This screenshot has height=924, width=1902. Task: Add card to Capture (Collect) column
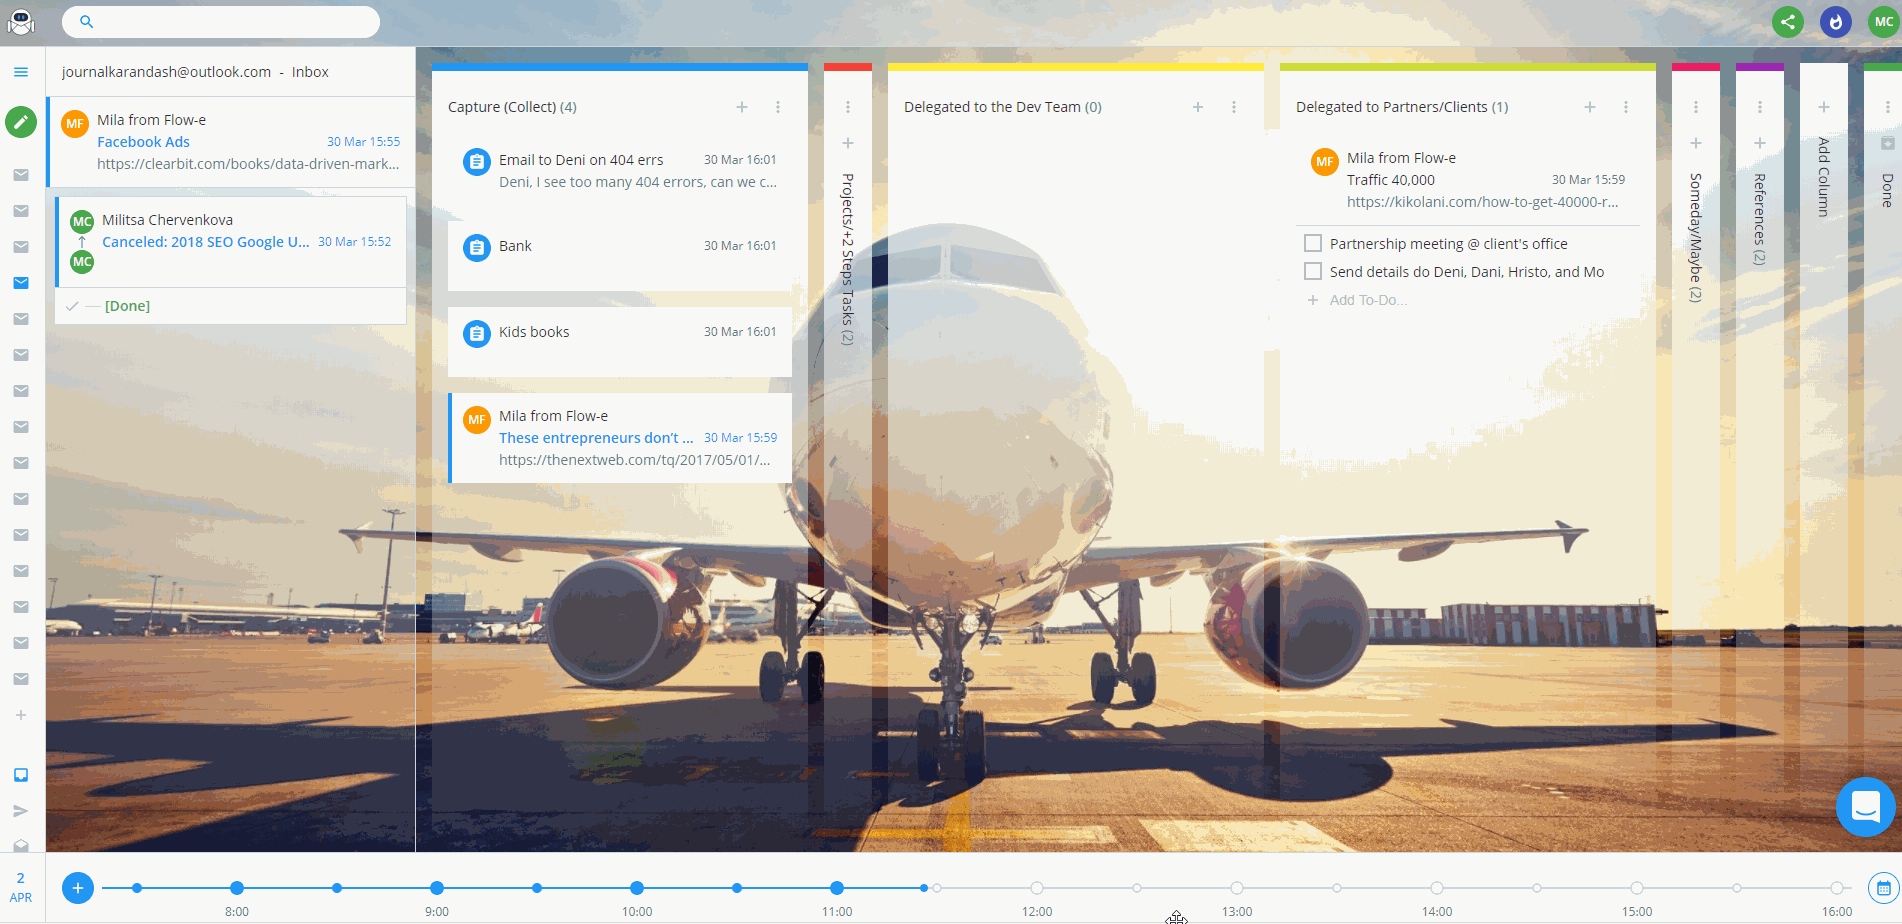point(742,107)
